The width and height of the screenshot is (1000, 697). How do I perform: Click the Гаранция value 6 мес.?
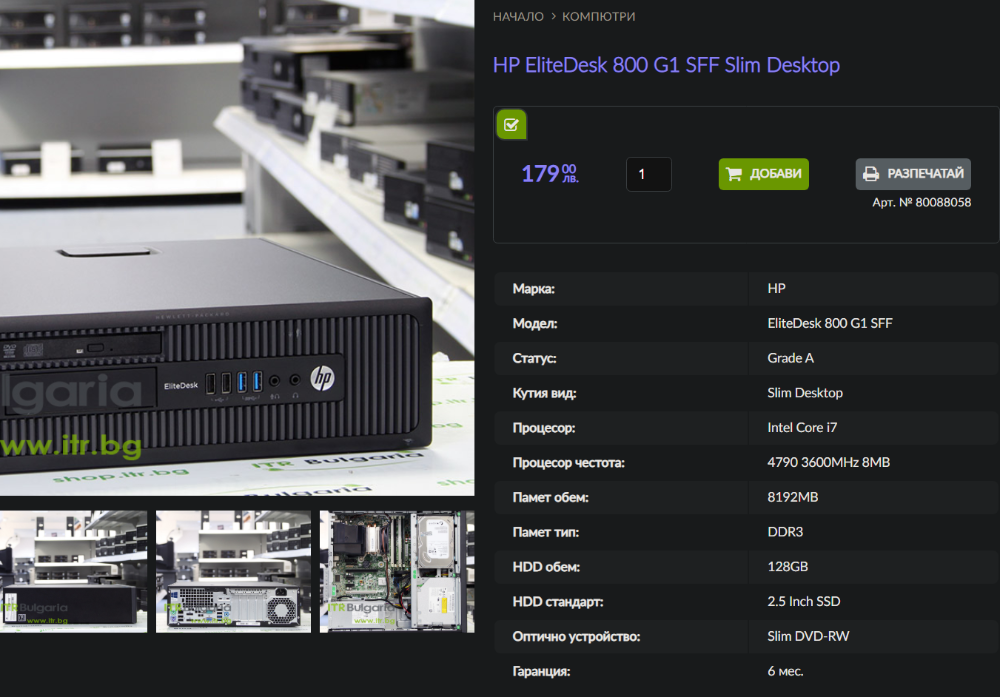[785, 671]
